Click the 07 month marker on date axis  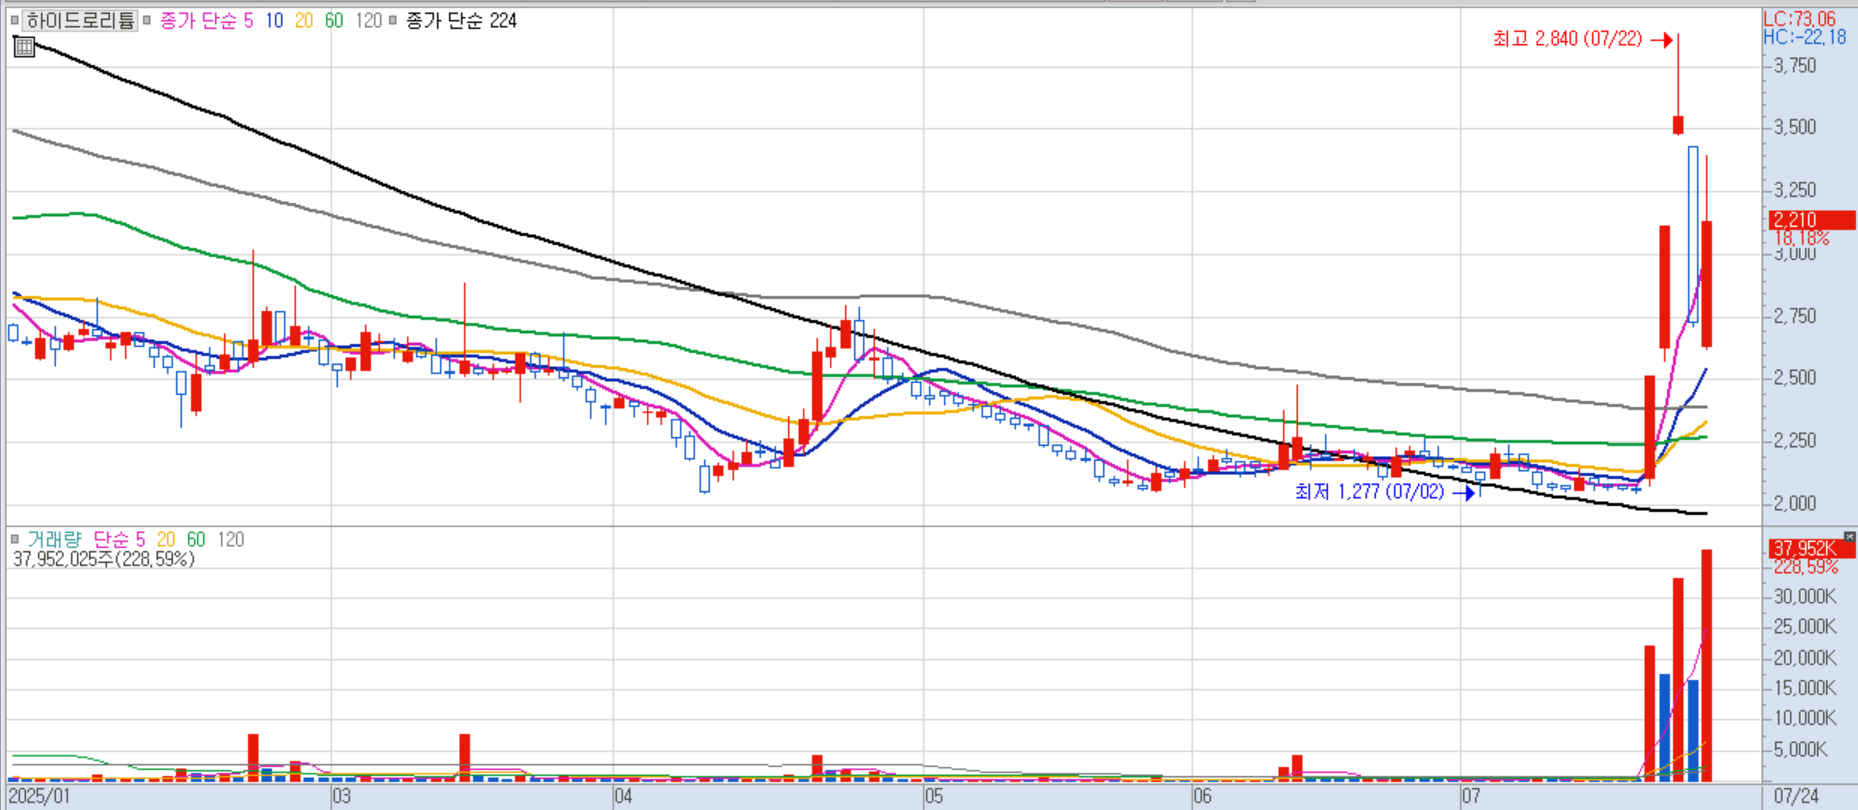pos(1470,797)
